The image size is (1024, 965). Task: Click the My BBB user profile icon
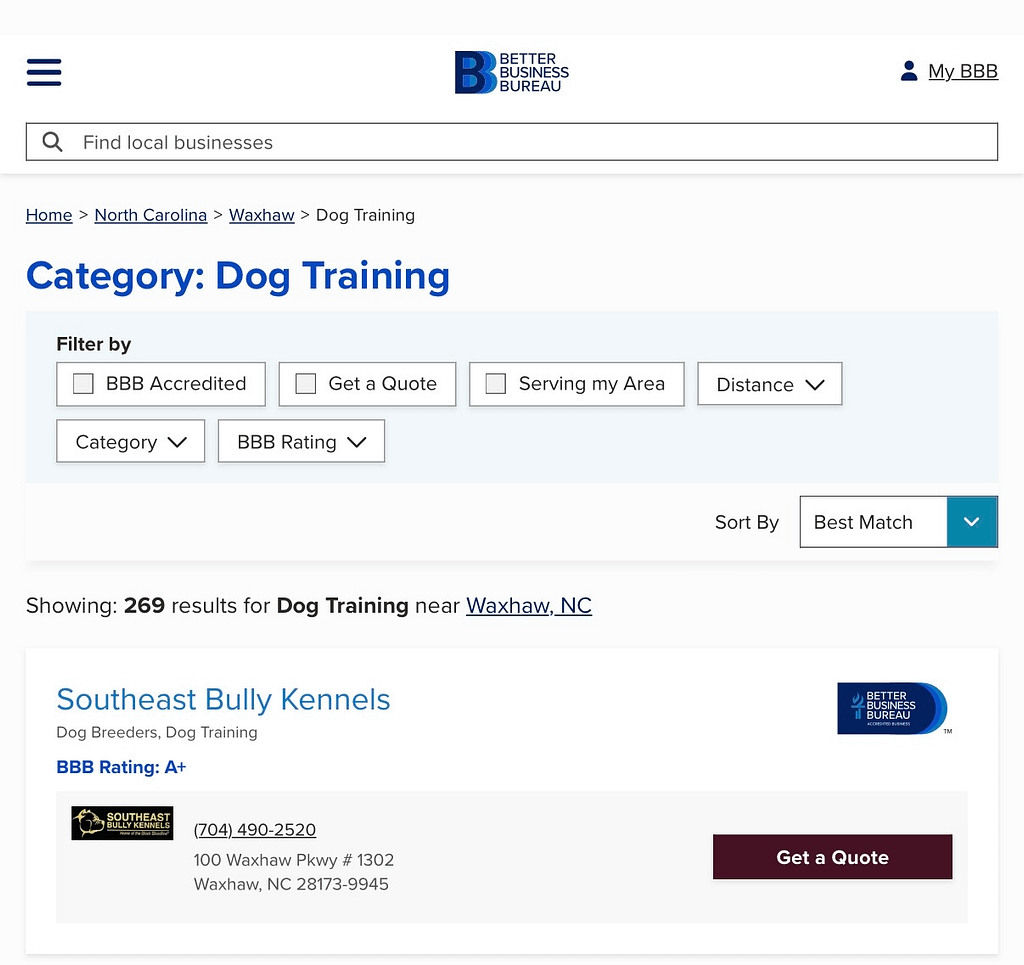[x=908, y=71]
